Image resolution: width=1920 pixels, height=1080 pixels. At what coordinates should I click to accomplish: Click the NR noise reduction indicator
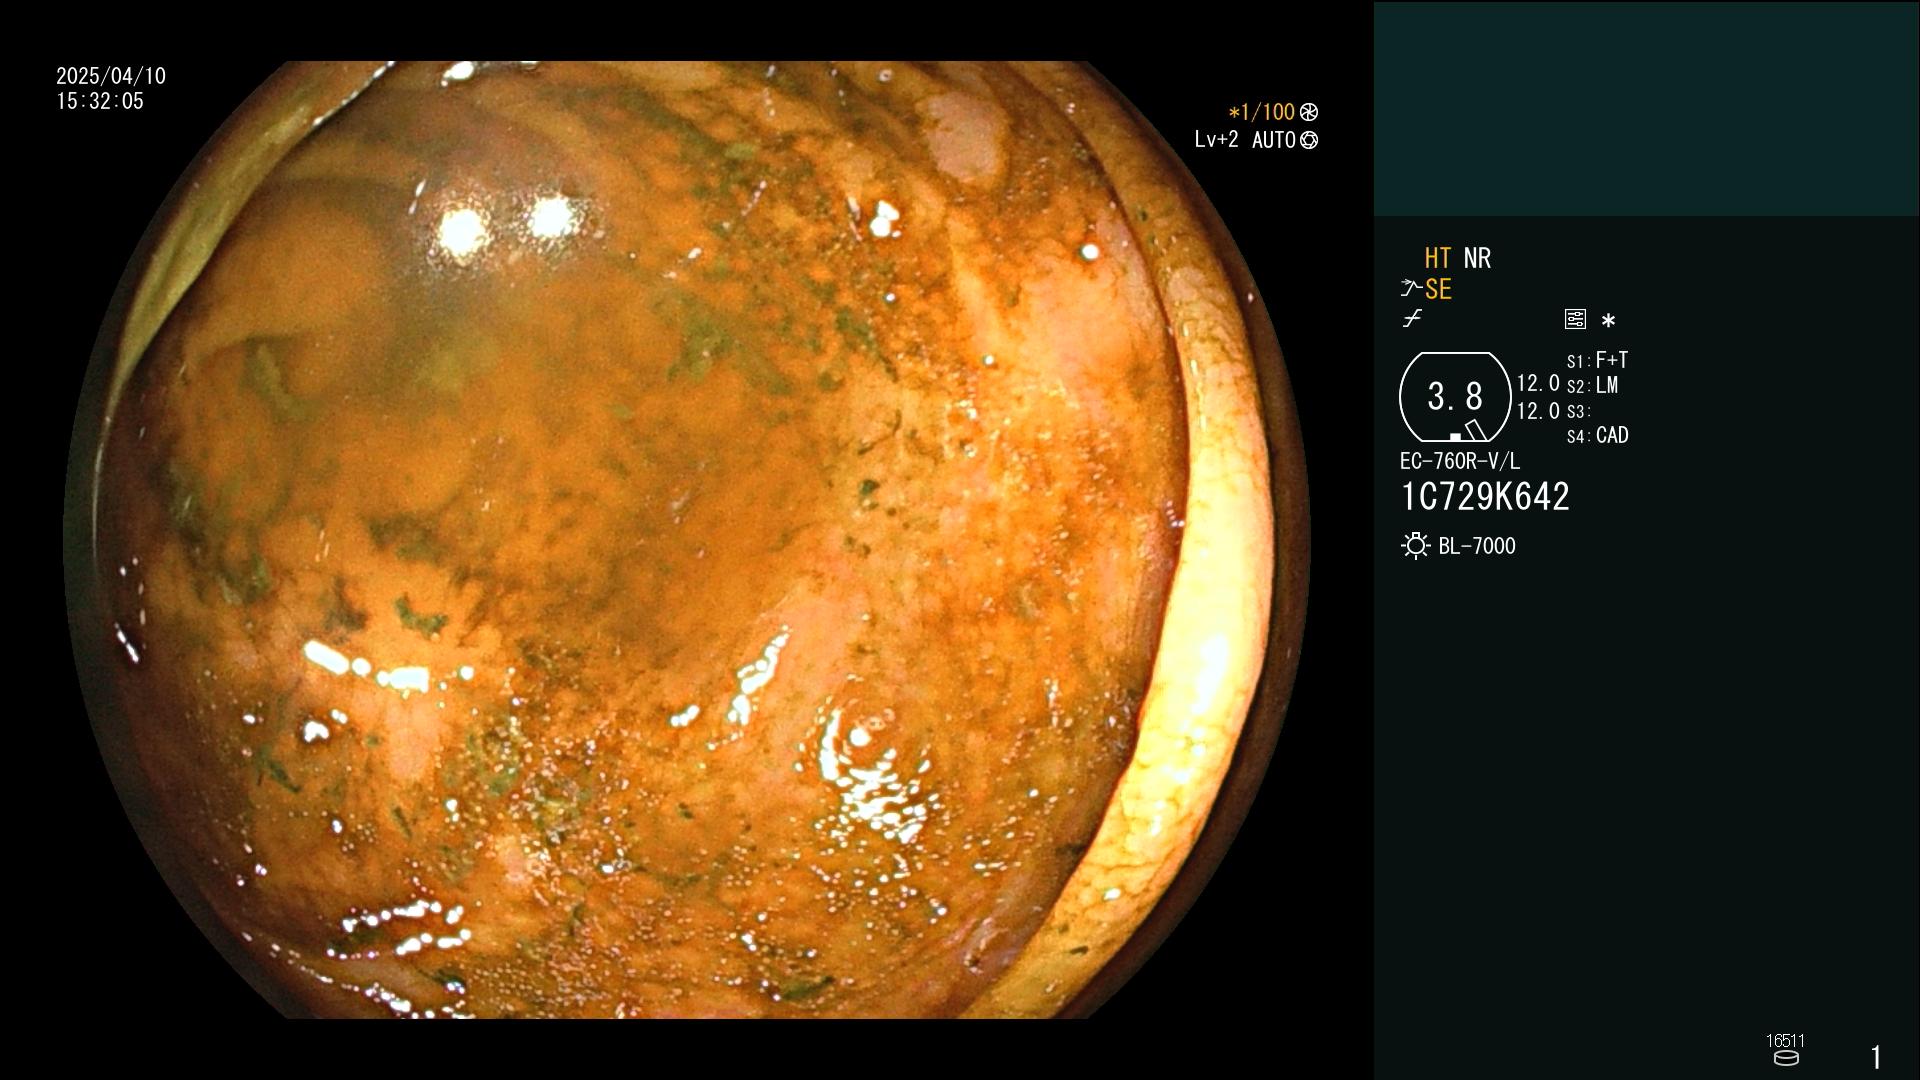tap(1477, 259)
